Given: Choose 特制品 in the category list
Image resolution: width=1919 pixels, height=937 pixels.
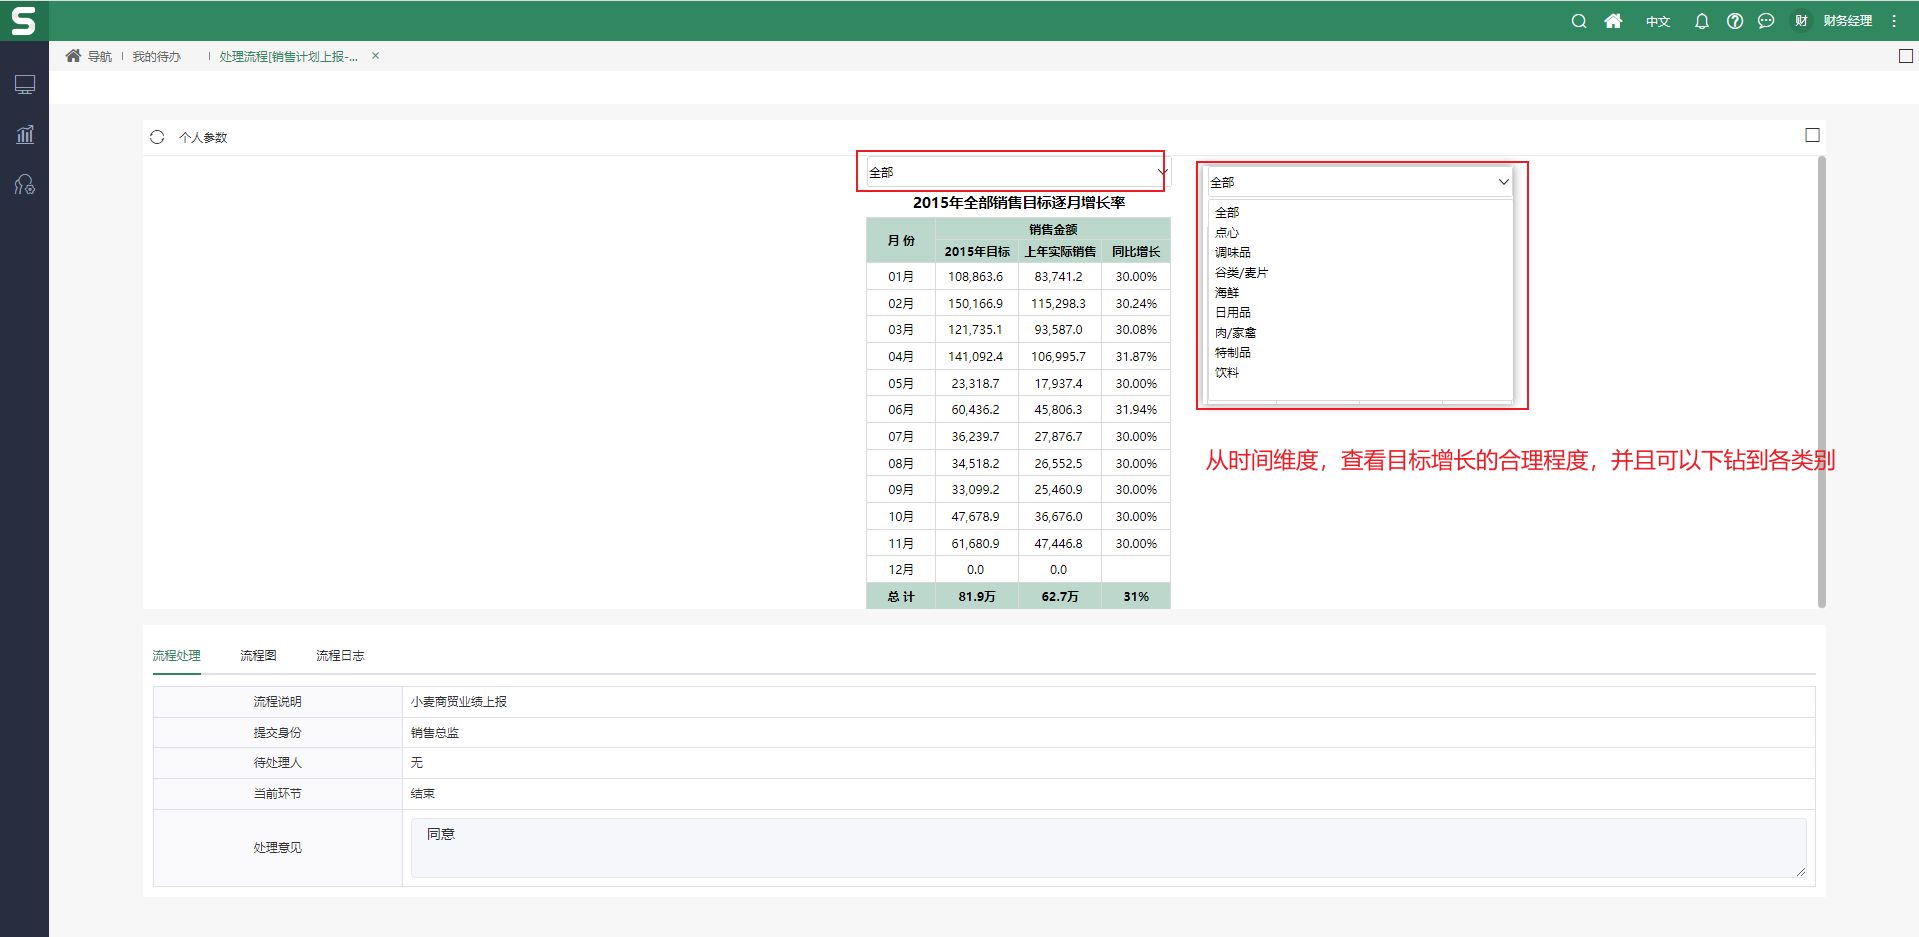Looking at the screenshot, I should (x=1233, y=353).
